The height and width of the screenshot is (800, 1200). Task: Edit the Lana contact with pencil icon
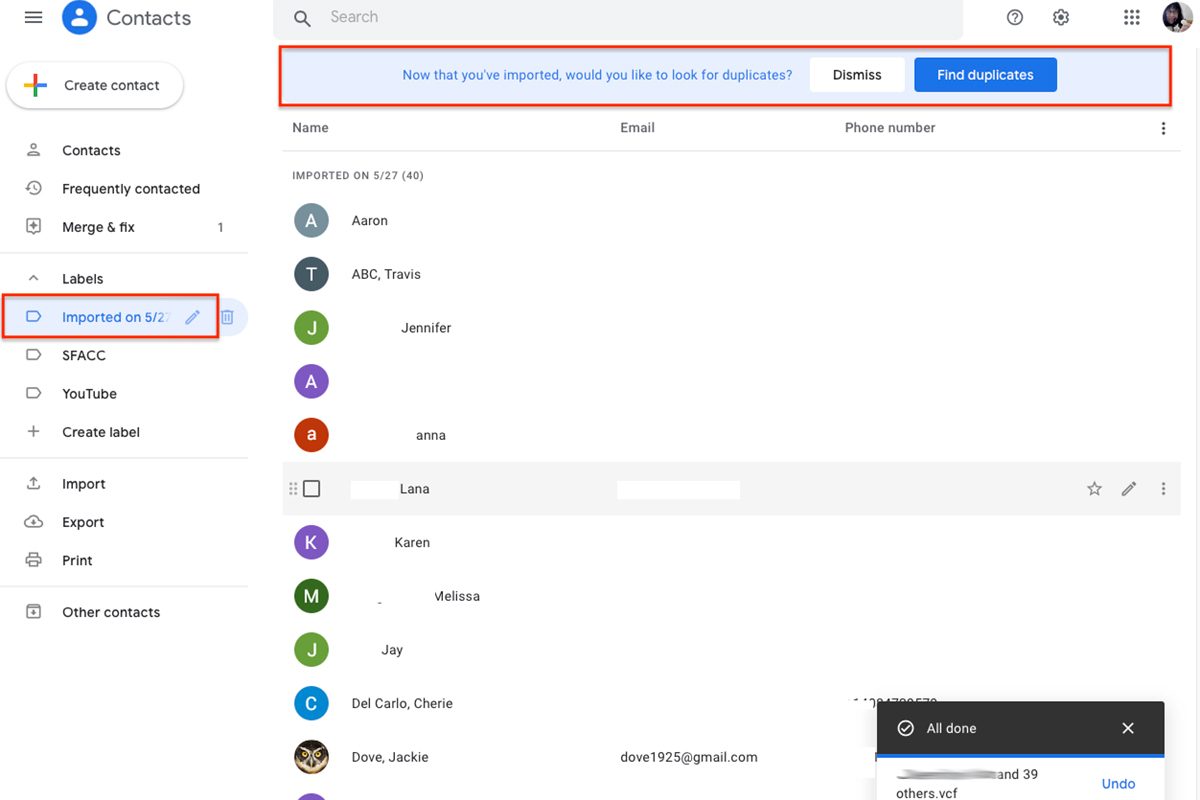pos(1129,489)
